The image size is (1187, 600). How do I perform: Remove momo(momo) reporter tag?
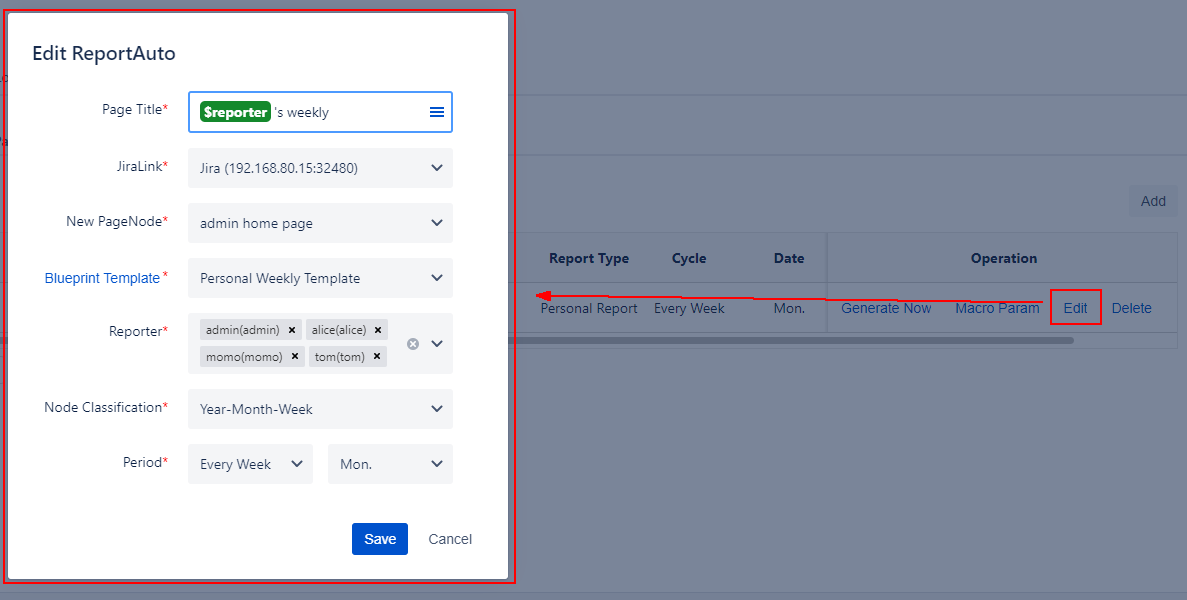pyautogui.click(x=295, y=357)
